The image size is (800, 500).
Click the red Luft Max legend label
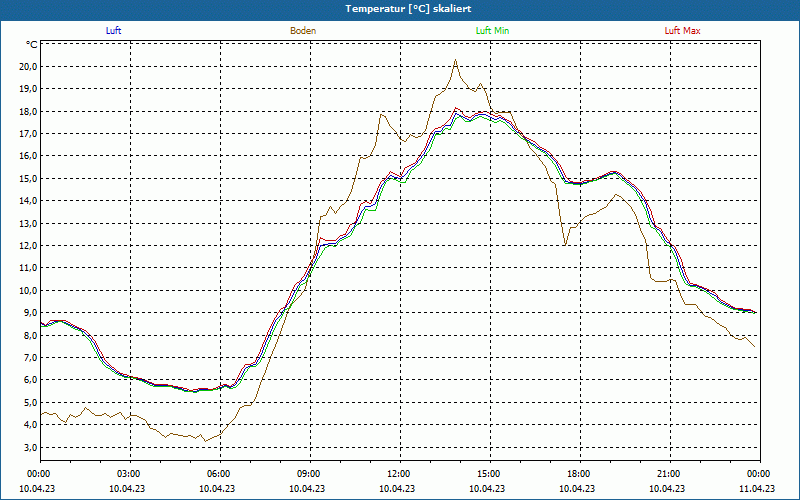coord(682,31)
